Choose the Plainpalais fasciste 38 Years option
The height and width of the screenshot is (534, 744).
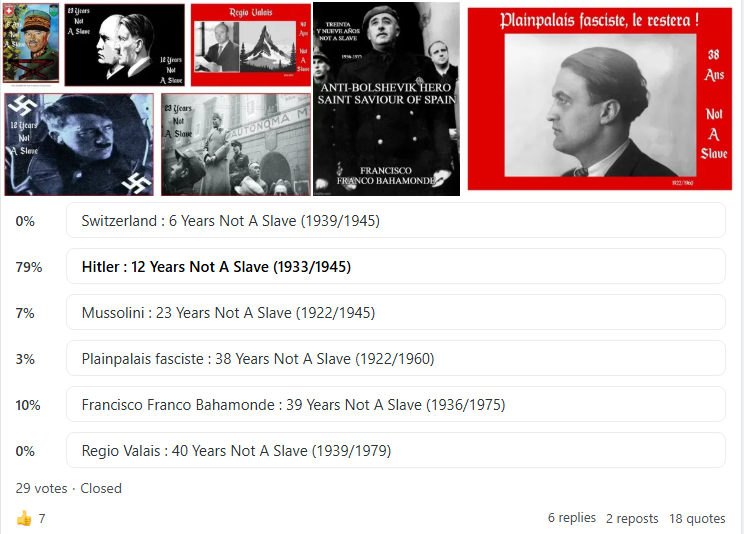pyautogui.click(x=396, y=359)
